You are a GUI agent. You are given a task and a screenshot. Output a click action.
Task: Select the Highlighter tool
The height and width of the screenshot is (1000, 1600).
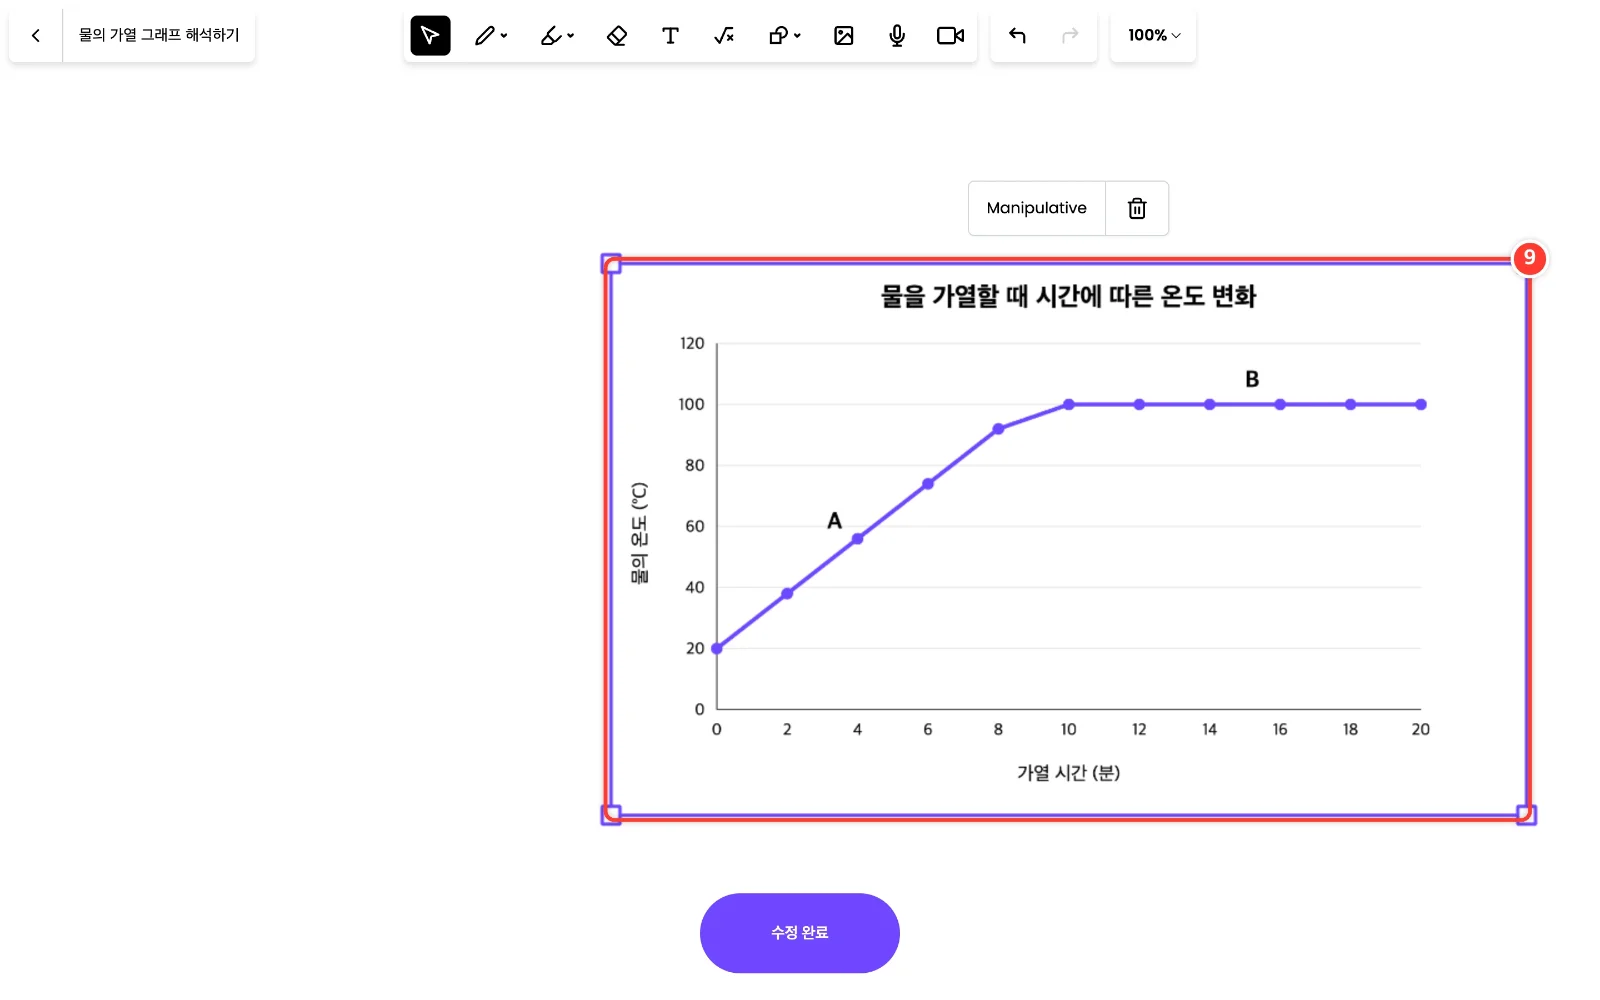(551, 36)
